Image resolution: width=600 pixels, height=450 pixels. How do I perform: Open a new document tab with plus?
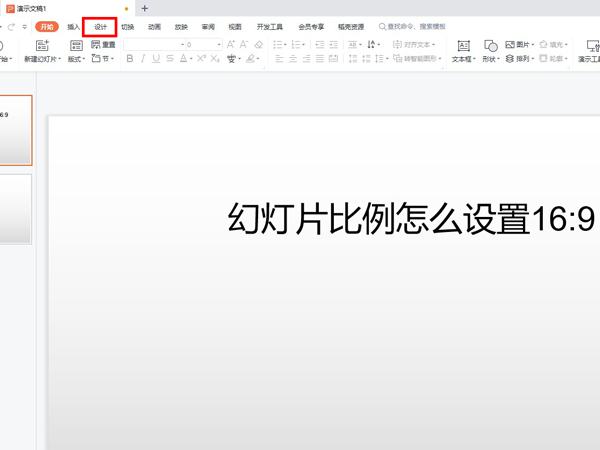click(x=145, y=8)
